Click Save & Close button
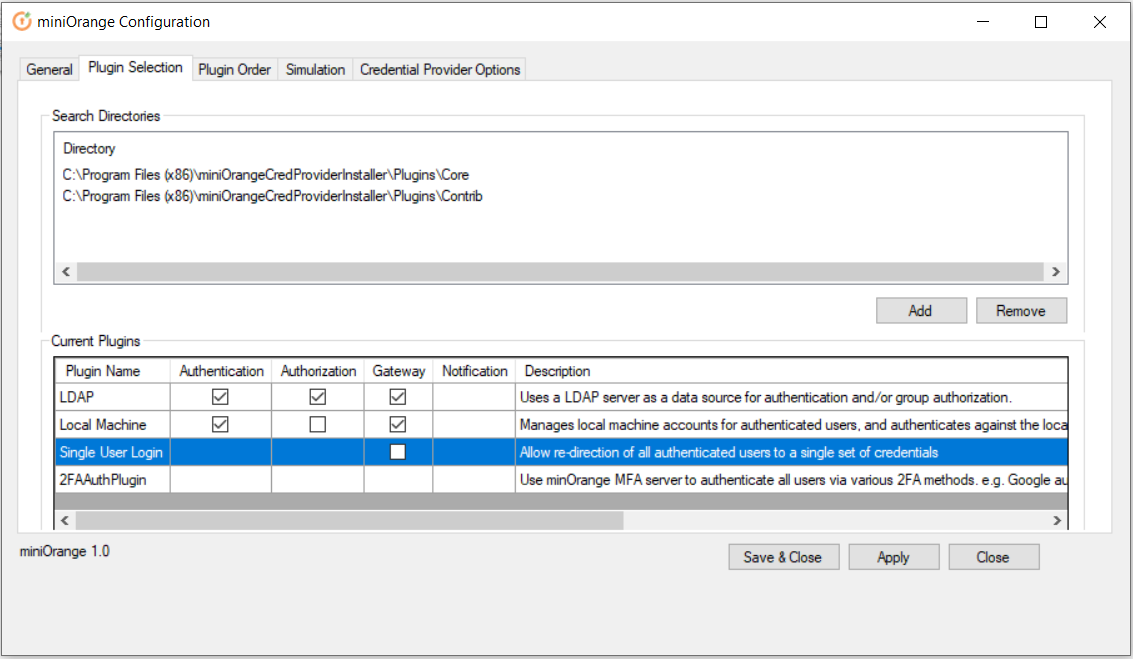Image resolution: width=1133 pixels, height=659 pixels. [783, 557]
